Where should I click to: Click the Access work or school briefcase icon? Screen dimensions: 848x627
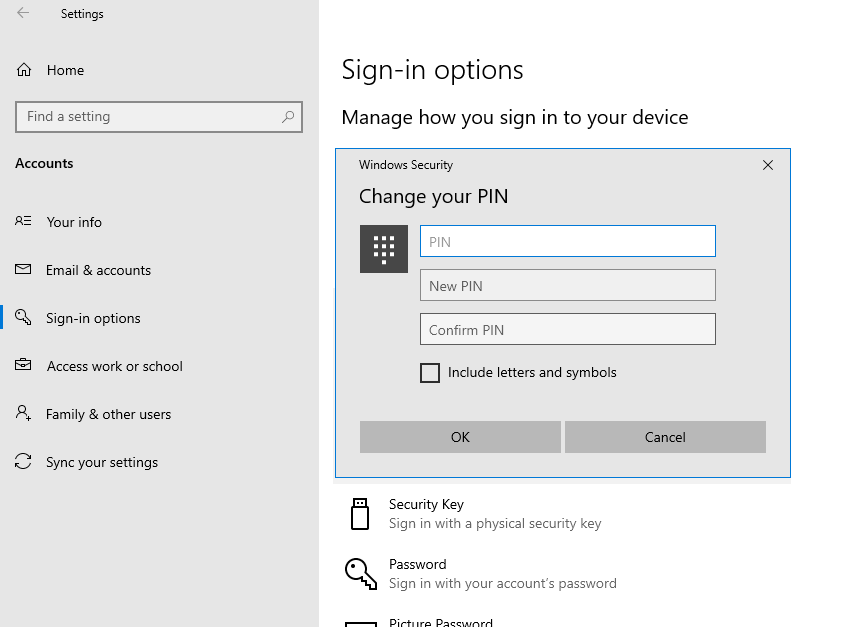[x=24, y=366]
